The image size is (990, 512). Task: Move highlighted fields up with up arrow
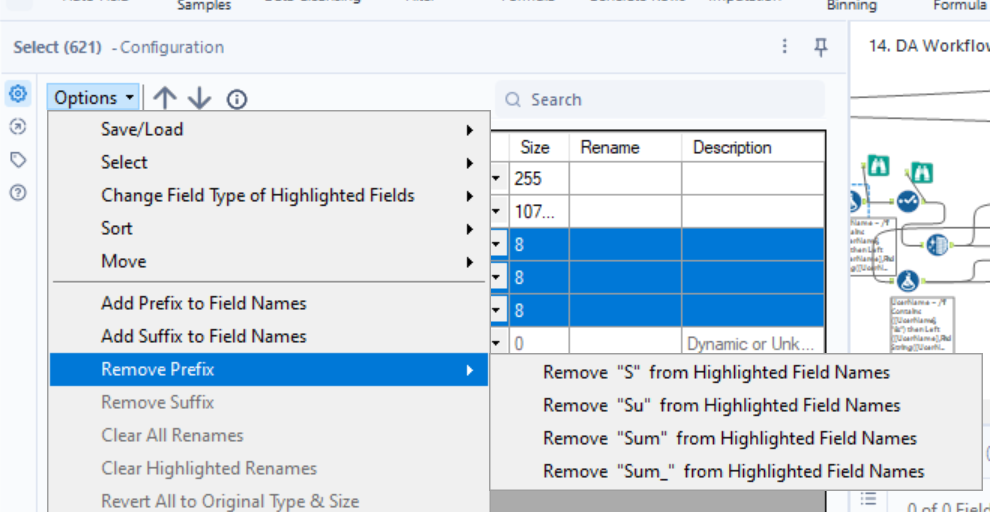pos(165,98)
